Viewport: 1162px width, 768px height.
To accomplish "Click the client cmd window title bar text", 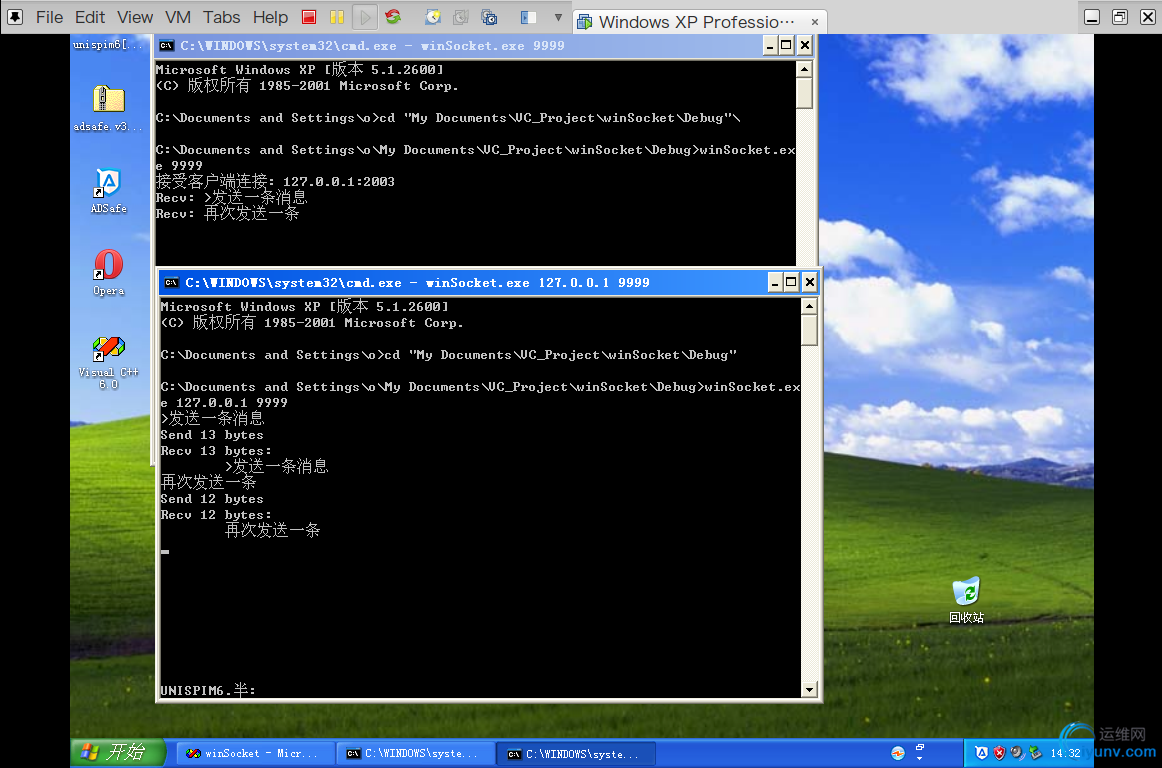I will [x=417, y=282].
